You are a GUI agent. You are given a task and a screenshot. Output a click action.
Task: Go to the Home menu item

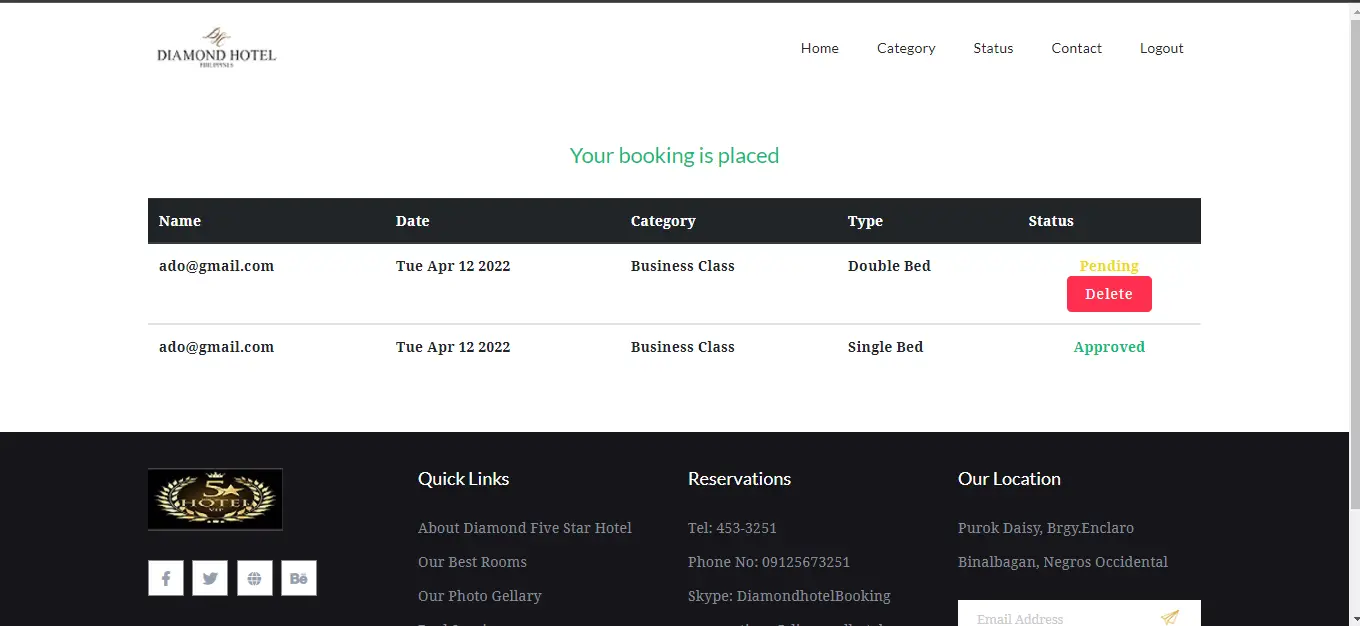tap(819, 48)
